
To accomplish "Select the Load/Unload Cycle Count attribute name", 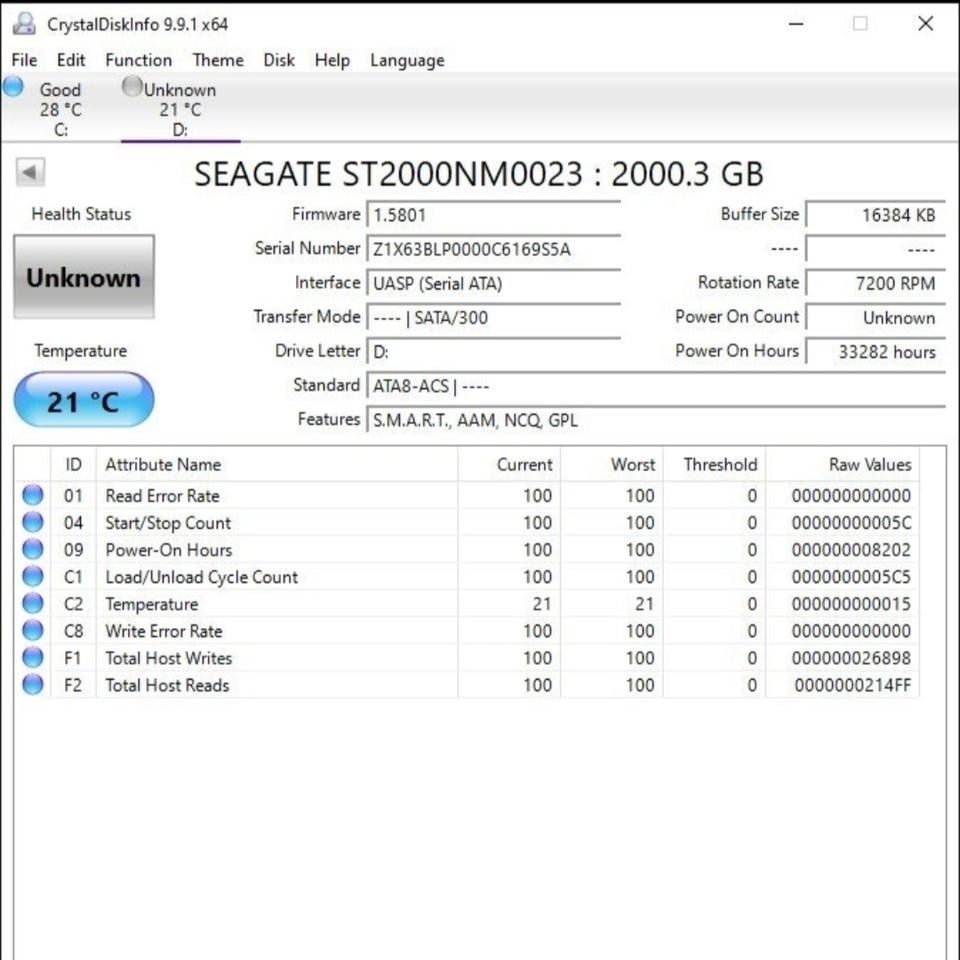I will click(x=201, y=577).
